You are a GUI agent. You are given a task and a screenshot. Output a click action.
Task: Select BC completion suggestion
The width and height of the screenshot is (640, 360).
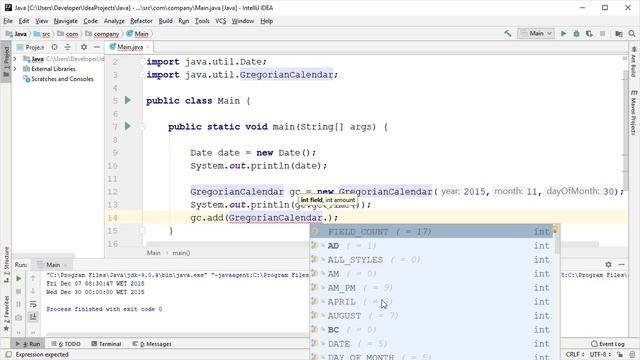(431, 330)
